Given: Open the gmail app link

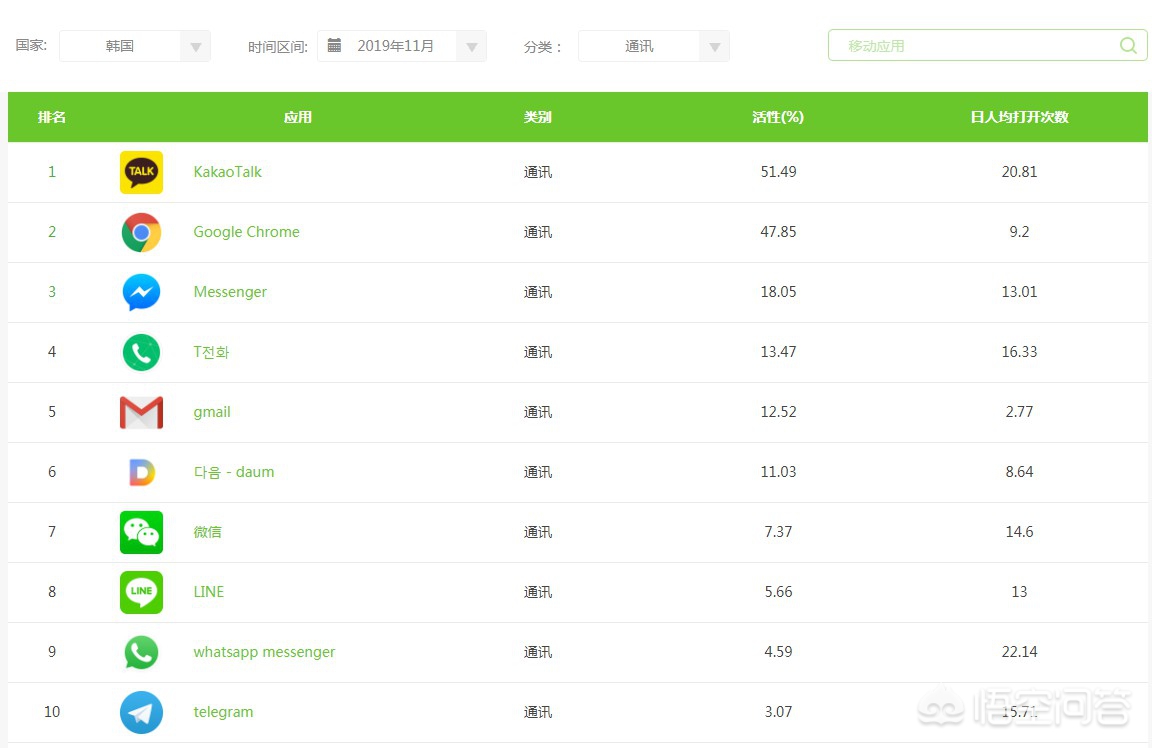Looking at the screenshot, I should pyautogui.click(x=212, y=412).
